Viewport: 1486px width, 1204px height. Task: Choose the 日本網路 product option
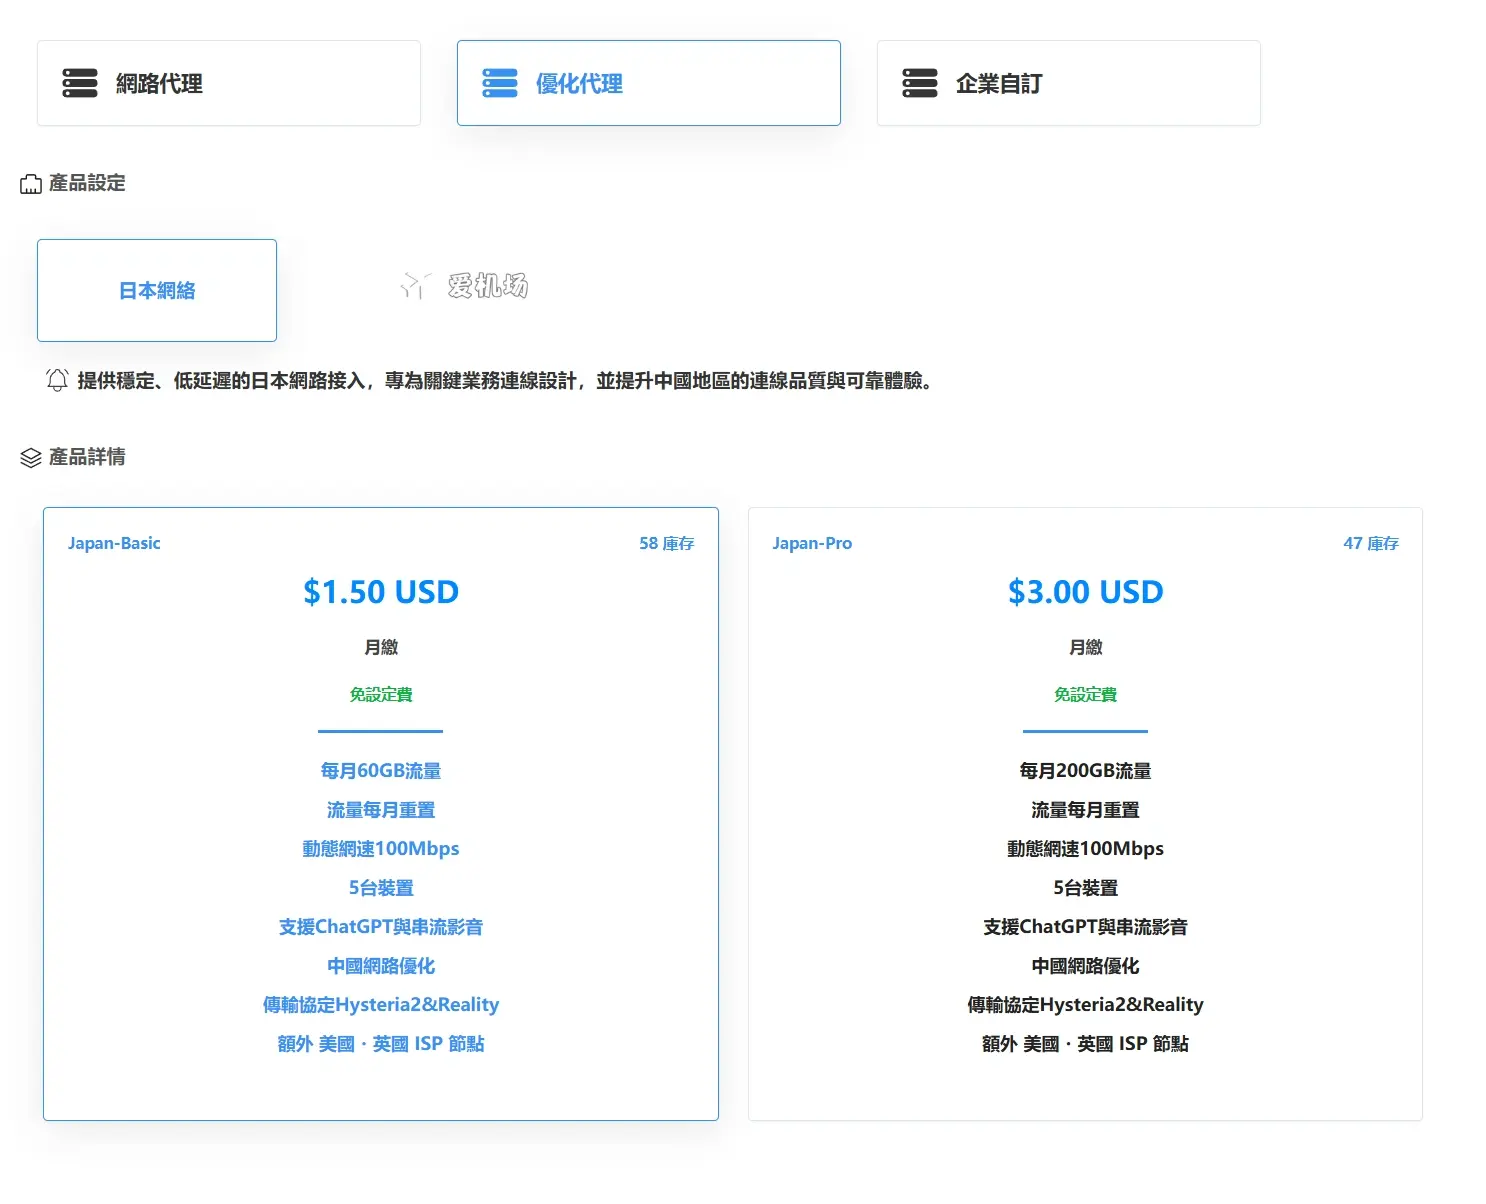click(x=157, y=291)
